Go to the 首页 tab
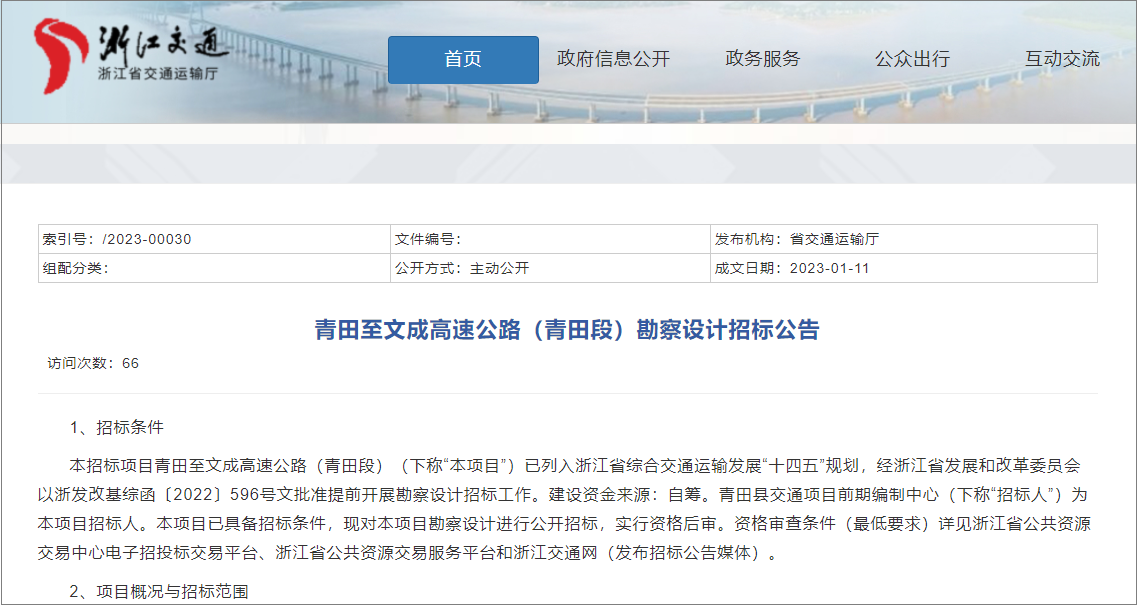This screenshot has width=1137, height=605. (x=463, y=59)
